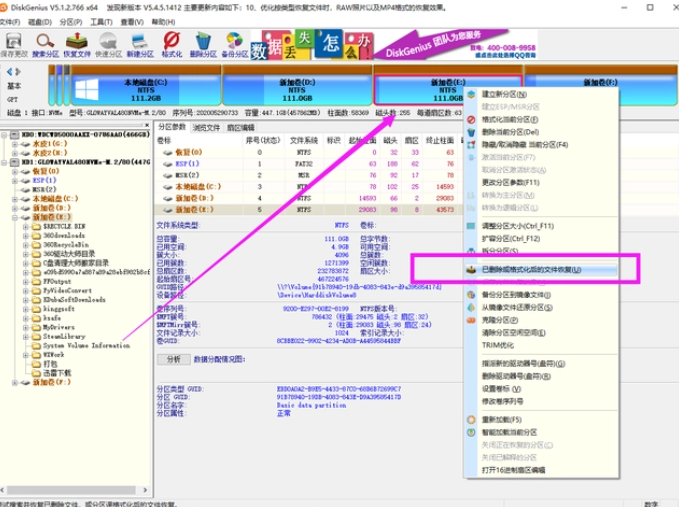Click the 保存更改 (Save Changes) toolbar icon
The height and width of the screenshot is (507, 679).
[14, 45]
